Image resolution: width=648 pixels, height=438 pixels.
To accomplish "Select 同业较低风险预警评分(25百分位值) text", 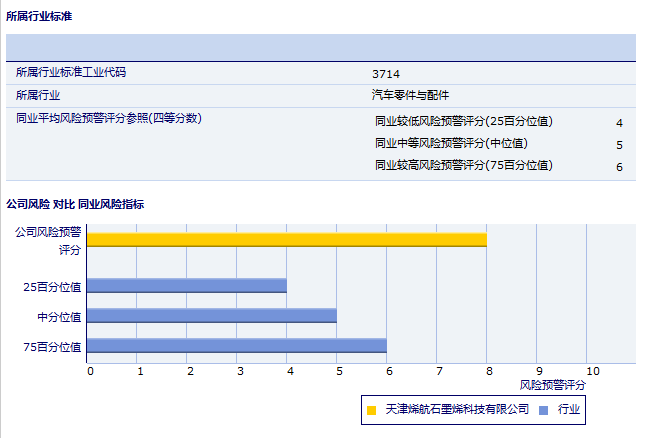I will point(464,121).
